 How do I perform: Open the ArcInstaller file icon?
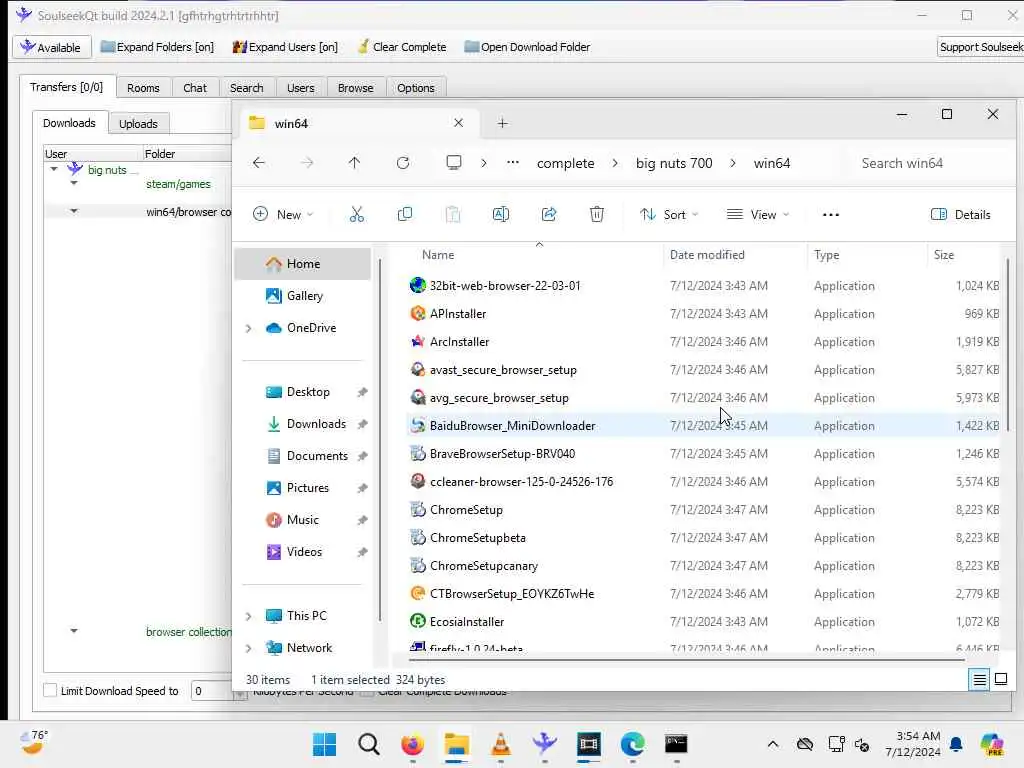(x=417, y=342)
